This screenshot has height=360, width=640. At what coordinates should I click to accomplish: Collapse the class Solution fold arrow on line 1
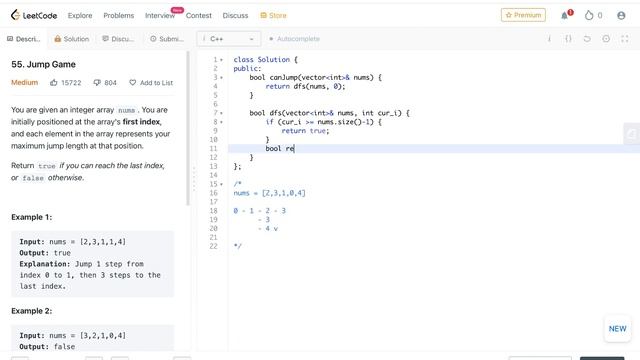[222, 60]
